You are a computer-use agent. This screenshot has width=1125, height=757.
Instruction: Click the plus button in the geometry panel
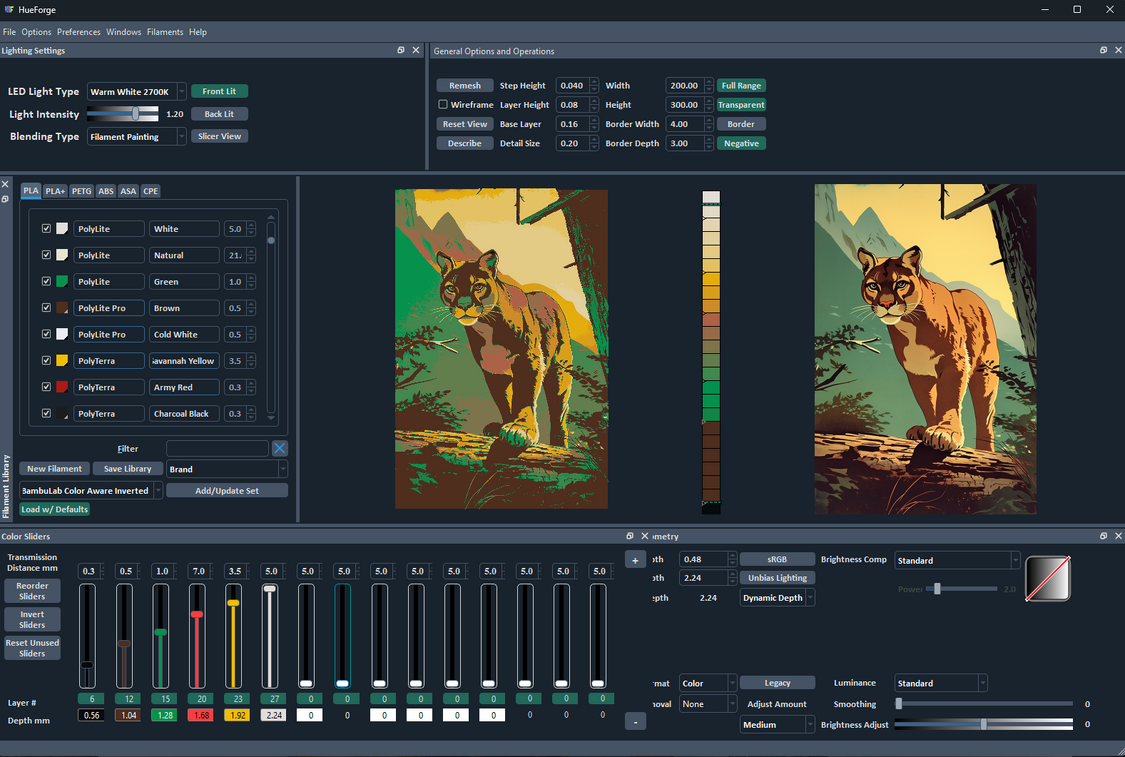pyautogui.click(x=635, y=560)
